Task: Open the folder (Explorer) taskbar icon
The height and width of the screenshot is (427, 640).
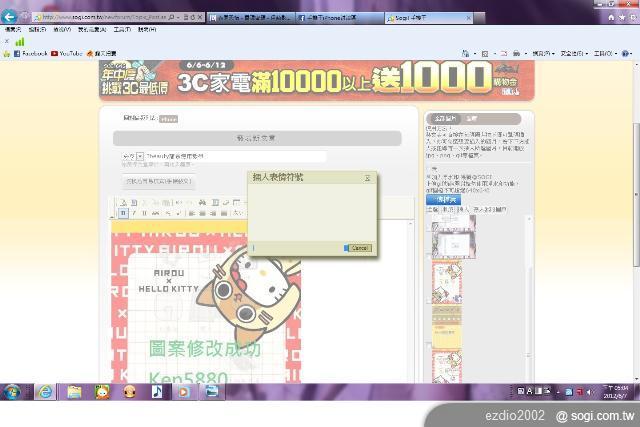Action: (74, 392)
